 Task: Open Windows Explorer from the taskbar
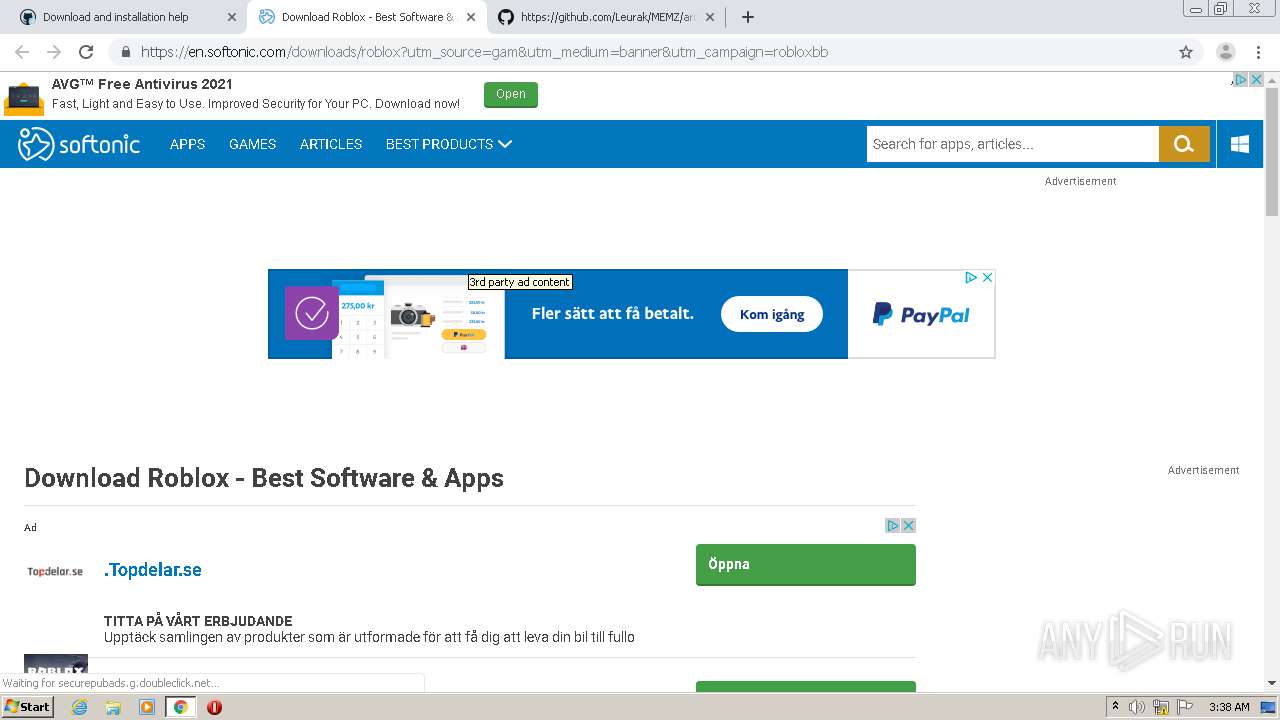click(x=113, y=707)
